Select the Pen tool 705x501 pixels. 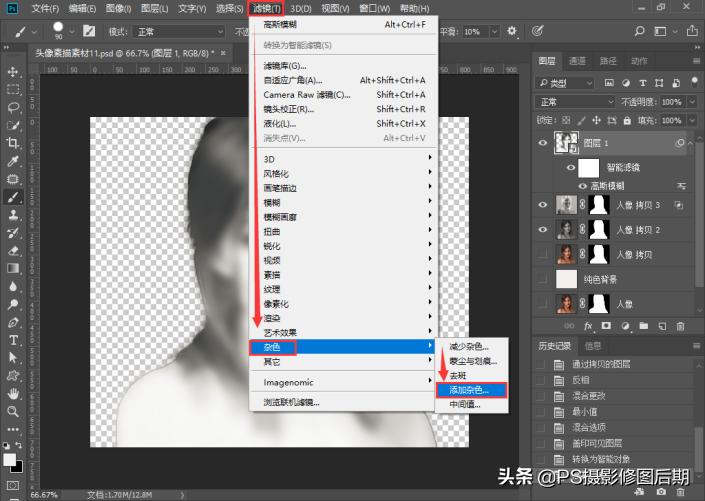[x=13, y=322]
